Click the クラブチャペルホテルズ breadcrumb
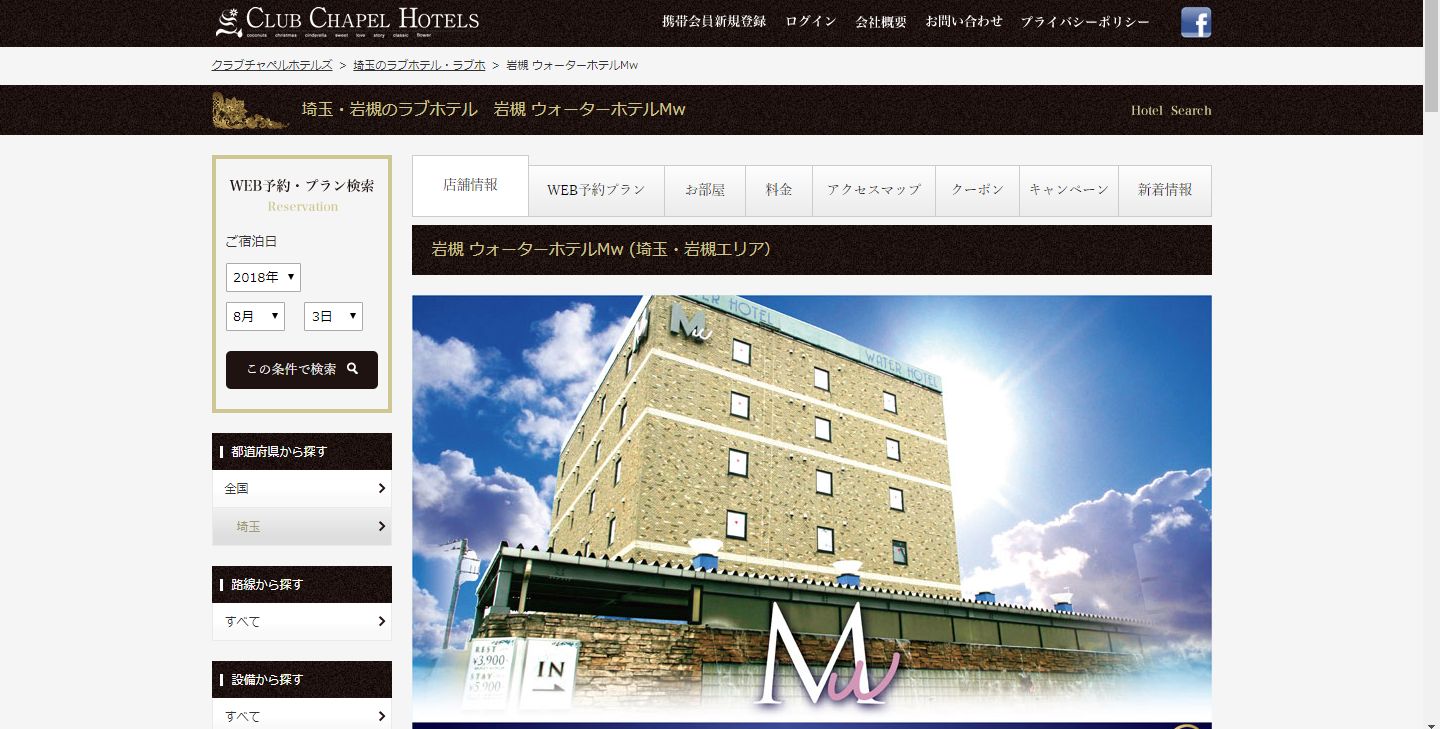The height and width of the screenshot is (729, 1440). click(272, 65)
